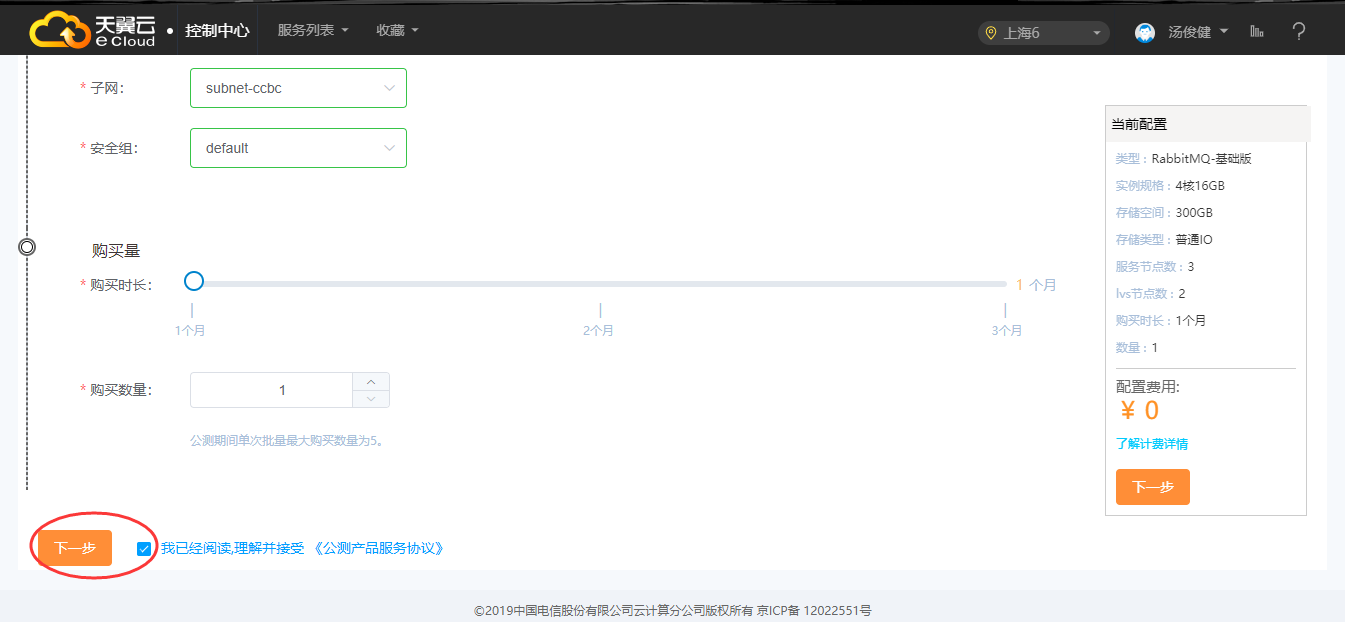This screenshot has height=622, width=1345.
Task: Open the 收藏 favorites menu
Action: [x=397, y=30]
